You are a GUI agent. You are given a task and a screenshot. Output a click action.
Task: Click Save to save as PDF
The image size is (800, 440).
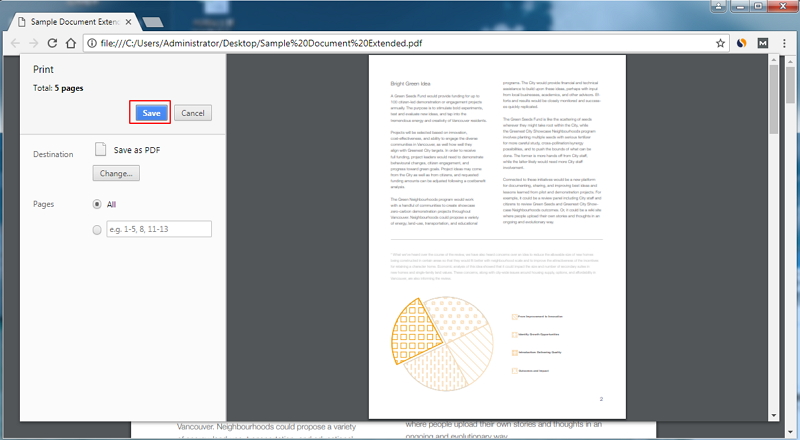(151, 113)
